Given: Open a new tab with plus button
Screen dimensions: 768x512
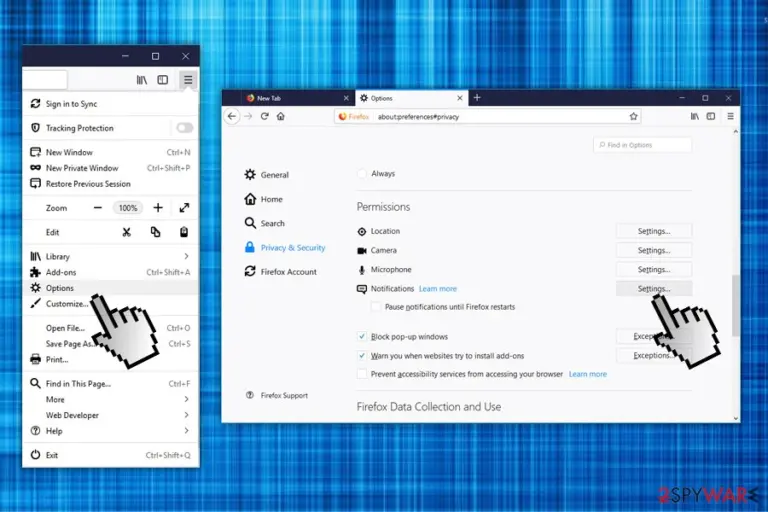Looking at the screenshot, I should pyautogui.click(x=477, y=98).
